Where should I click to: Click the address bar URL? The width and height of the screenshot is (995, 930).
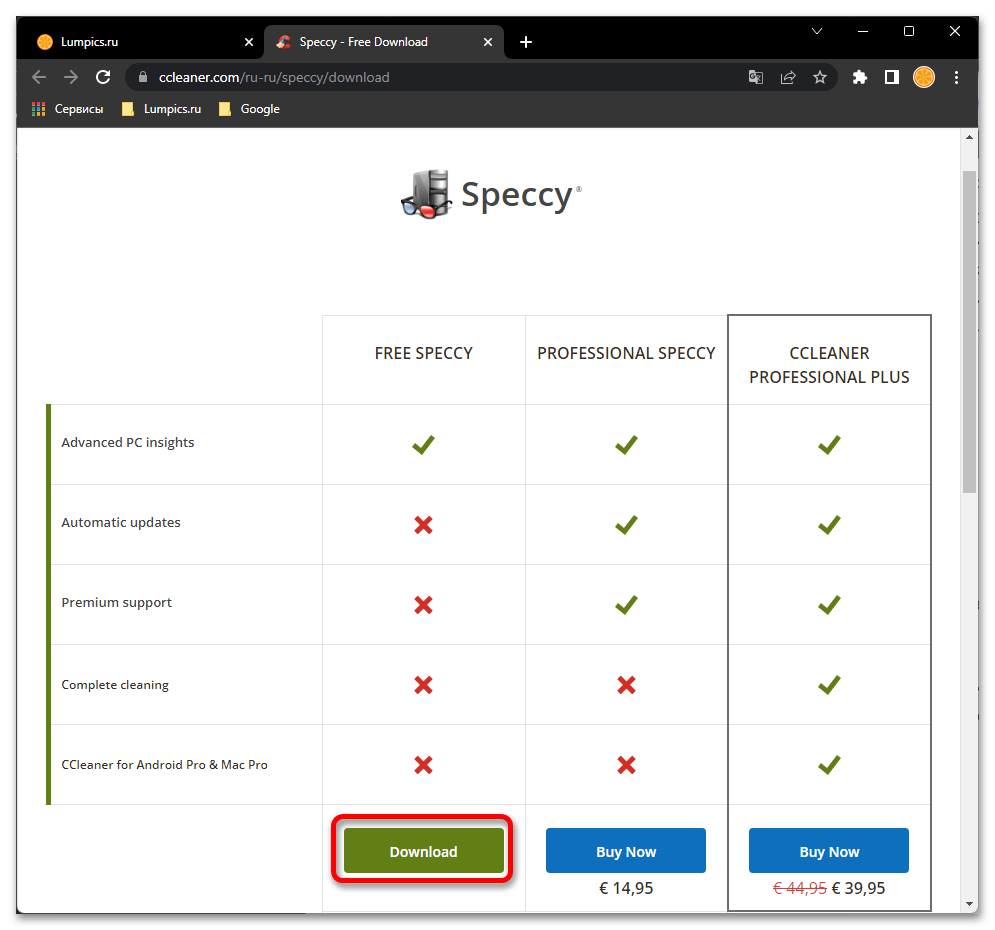coord(273,77)
